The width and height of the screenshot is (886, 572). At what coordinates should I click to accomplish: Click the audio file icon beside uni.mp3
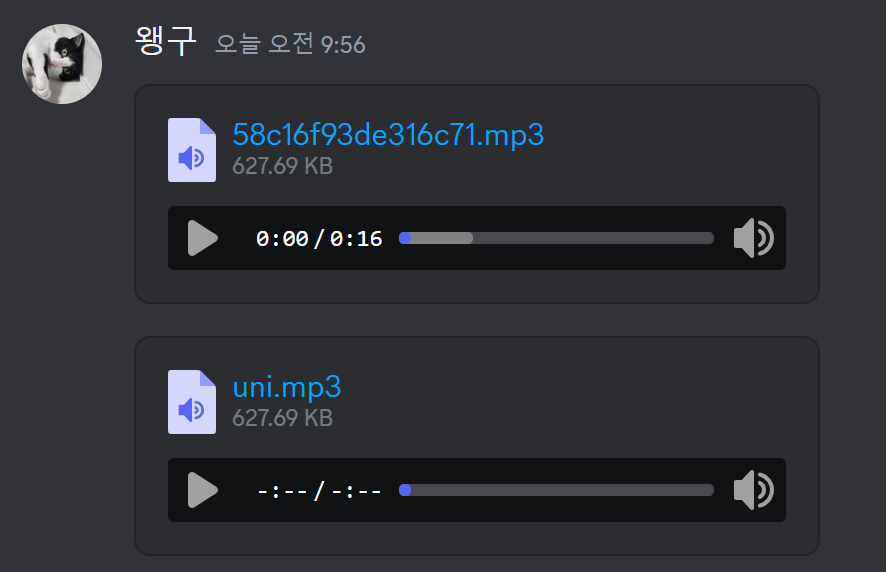pyautogui.click(x=192, y=402)
